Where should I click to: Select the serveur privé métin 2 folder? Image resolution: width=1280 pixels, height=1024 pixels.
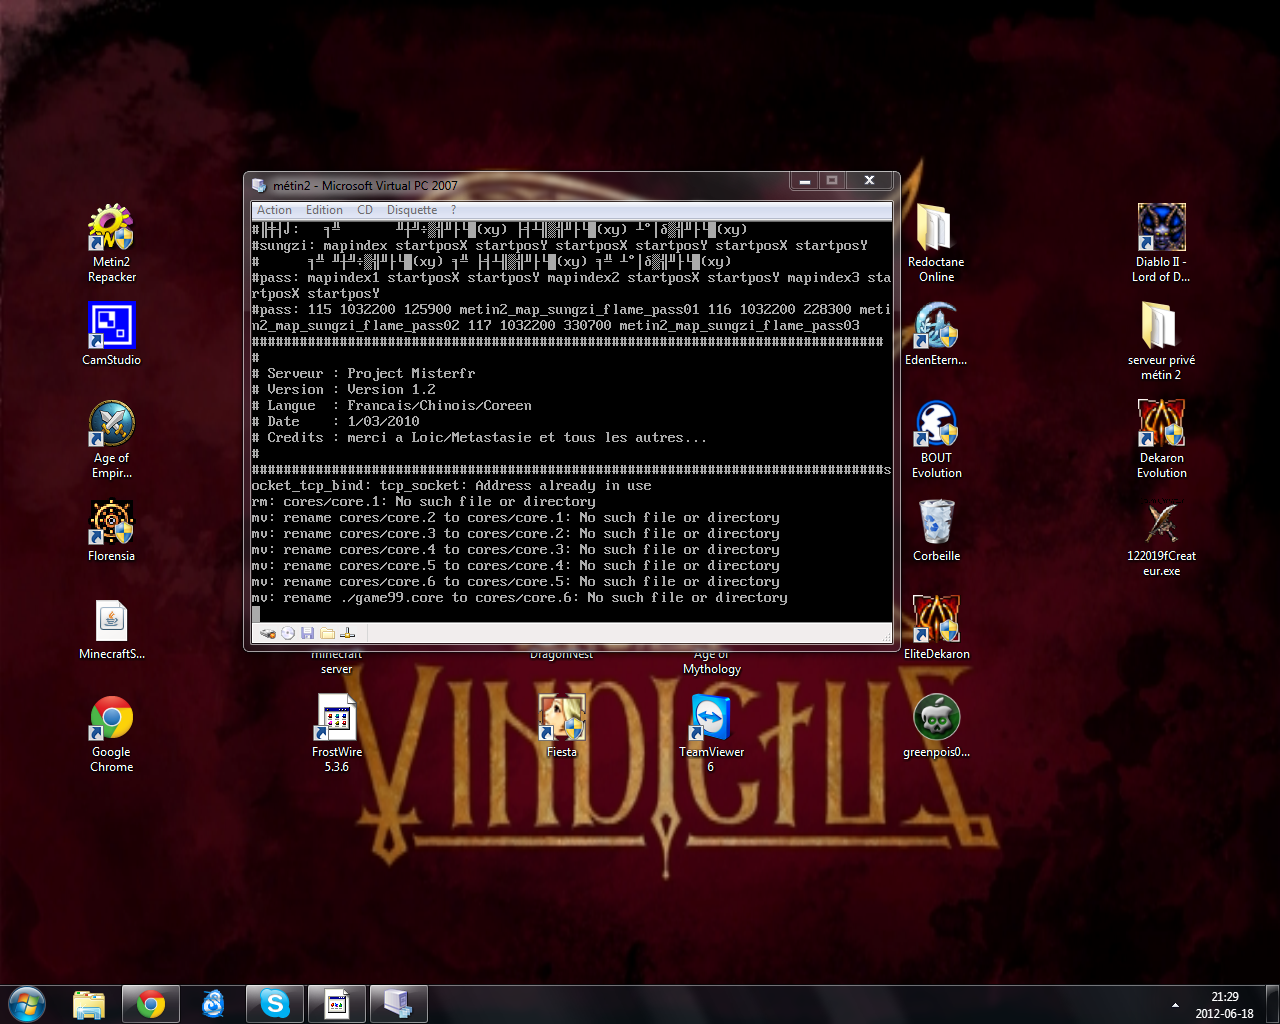(1161, 341)
